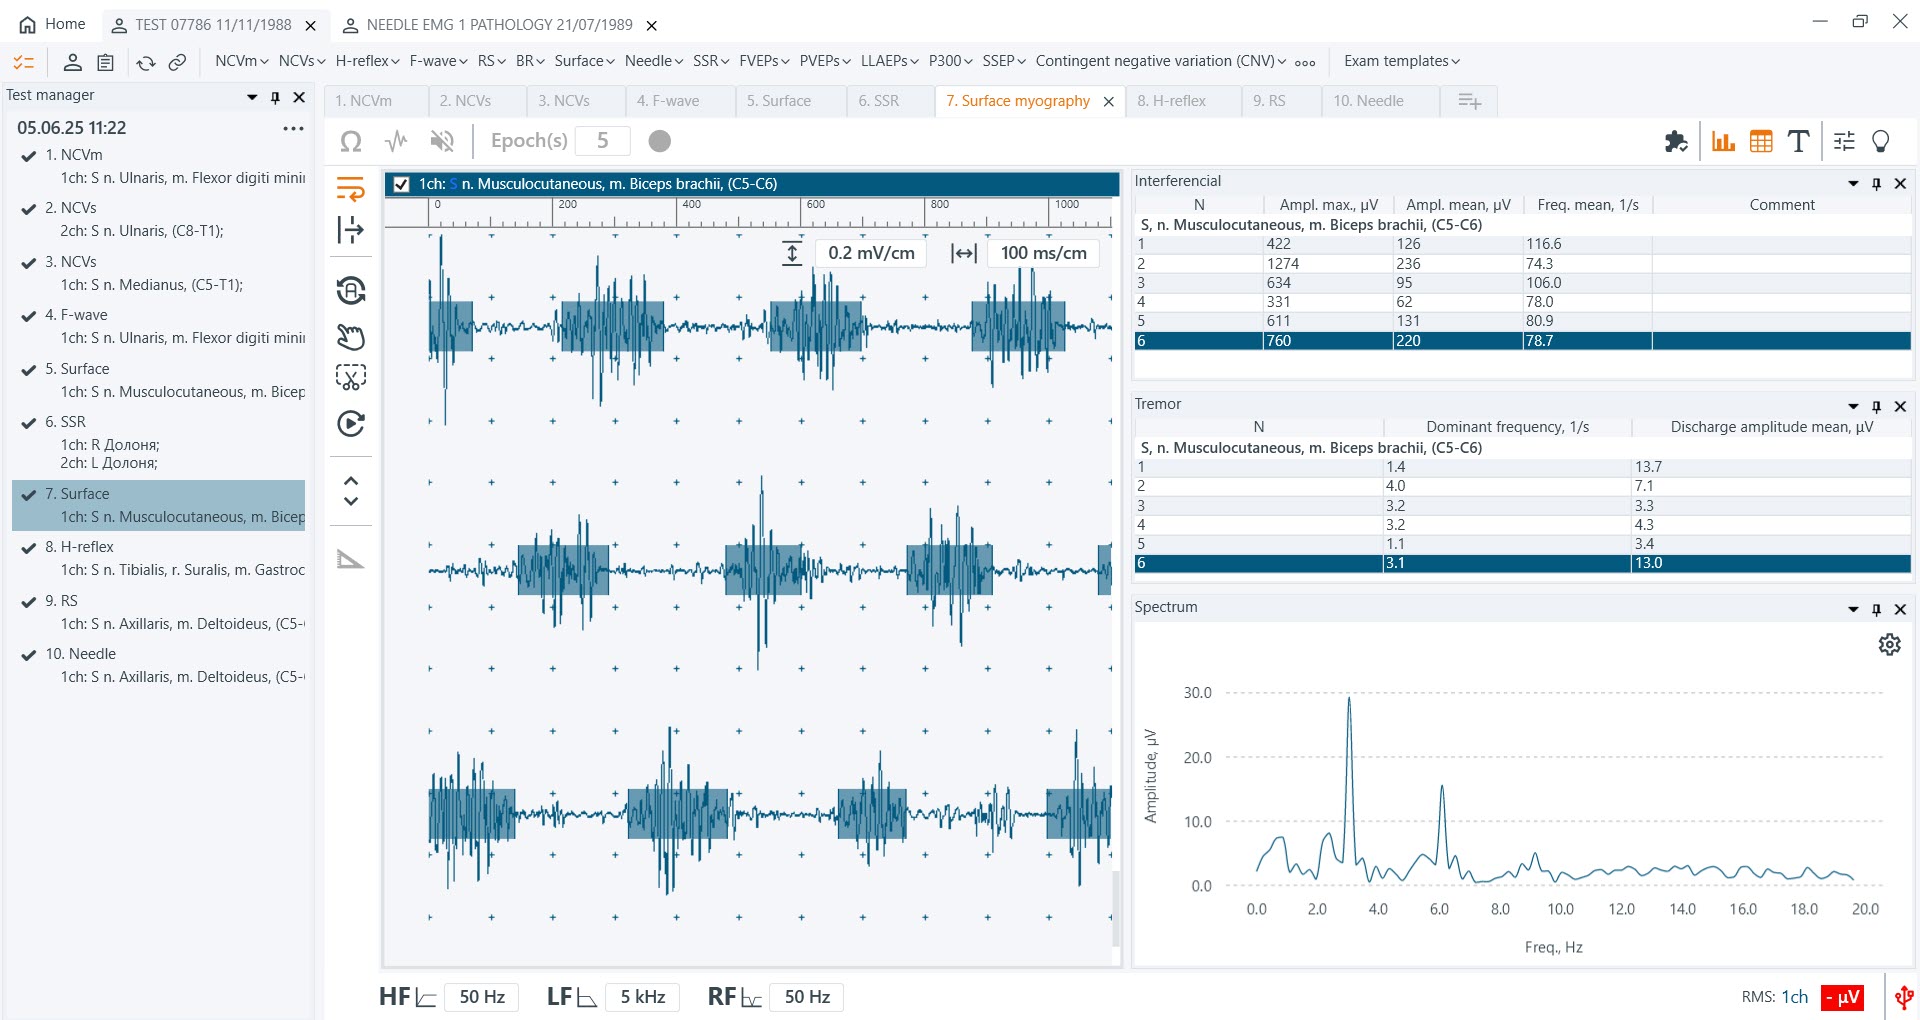This screenshot has width=1920, height=1020.
Task: Select the hand pan tool
Action: pyautogui.click(x=351, y=336)
